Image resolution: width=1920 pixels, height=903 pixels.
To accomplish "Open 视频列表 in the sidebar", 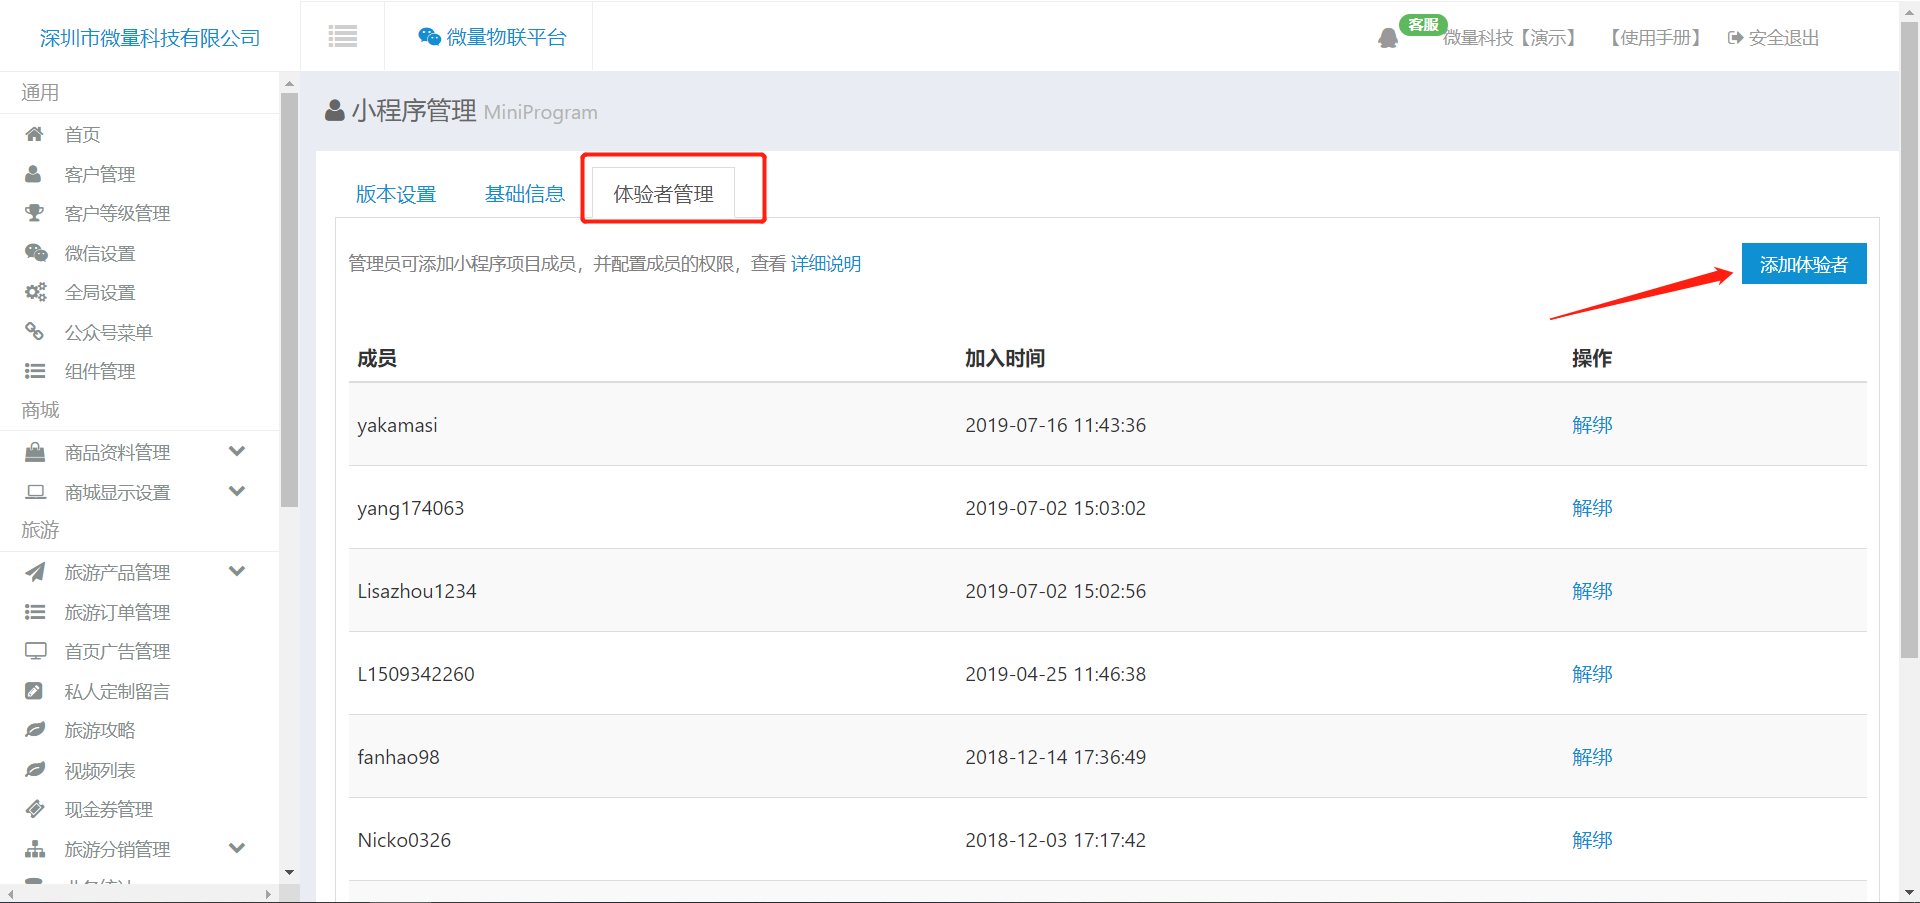I will point(100,771).
